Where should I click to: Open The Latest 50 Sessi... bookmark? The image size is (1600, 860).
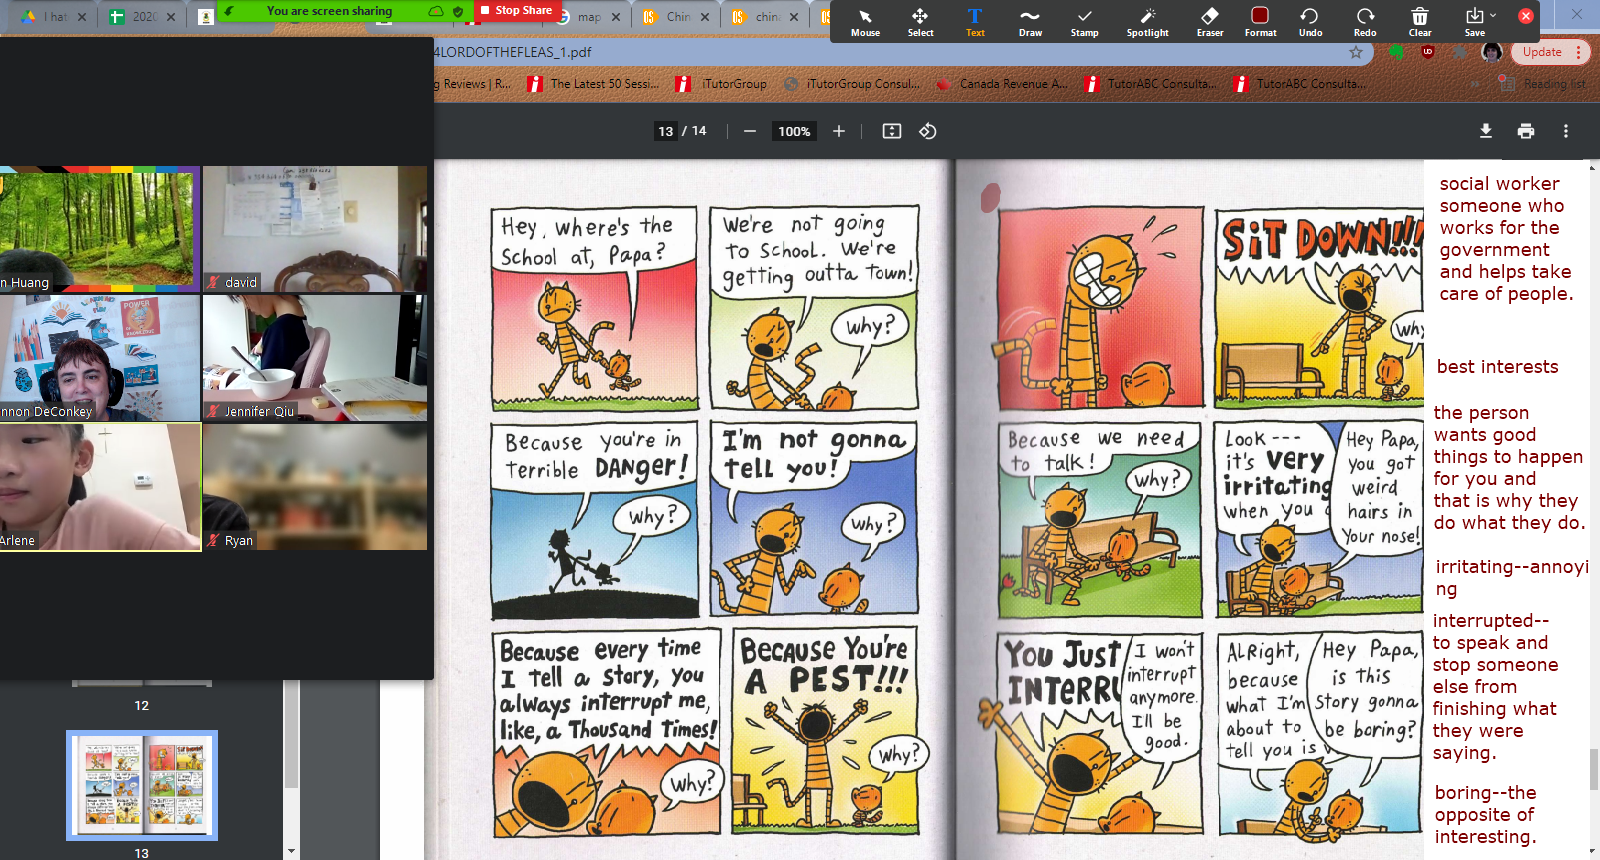coord(593,84)
